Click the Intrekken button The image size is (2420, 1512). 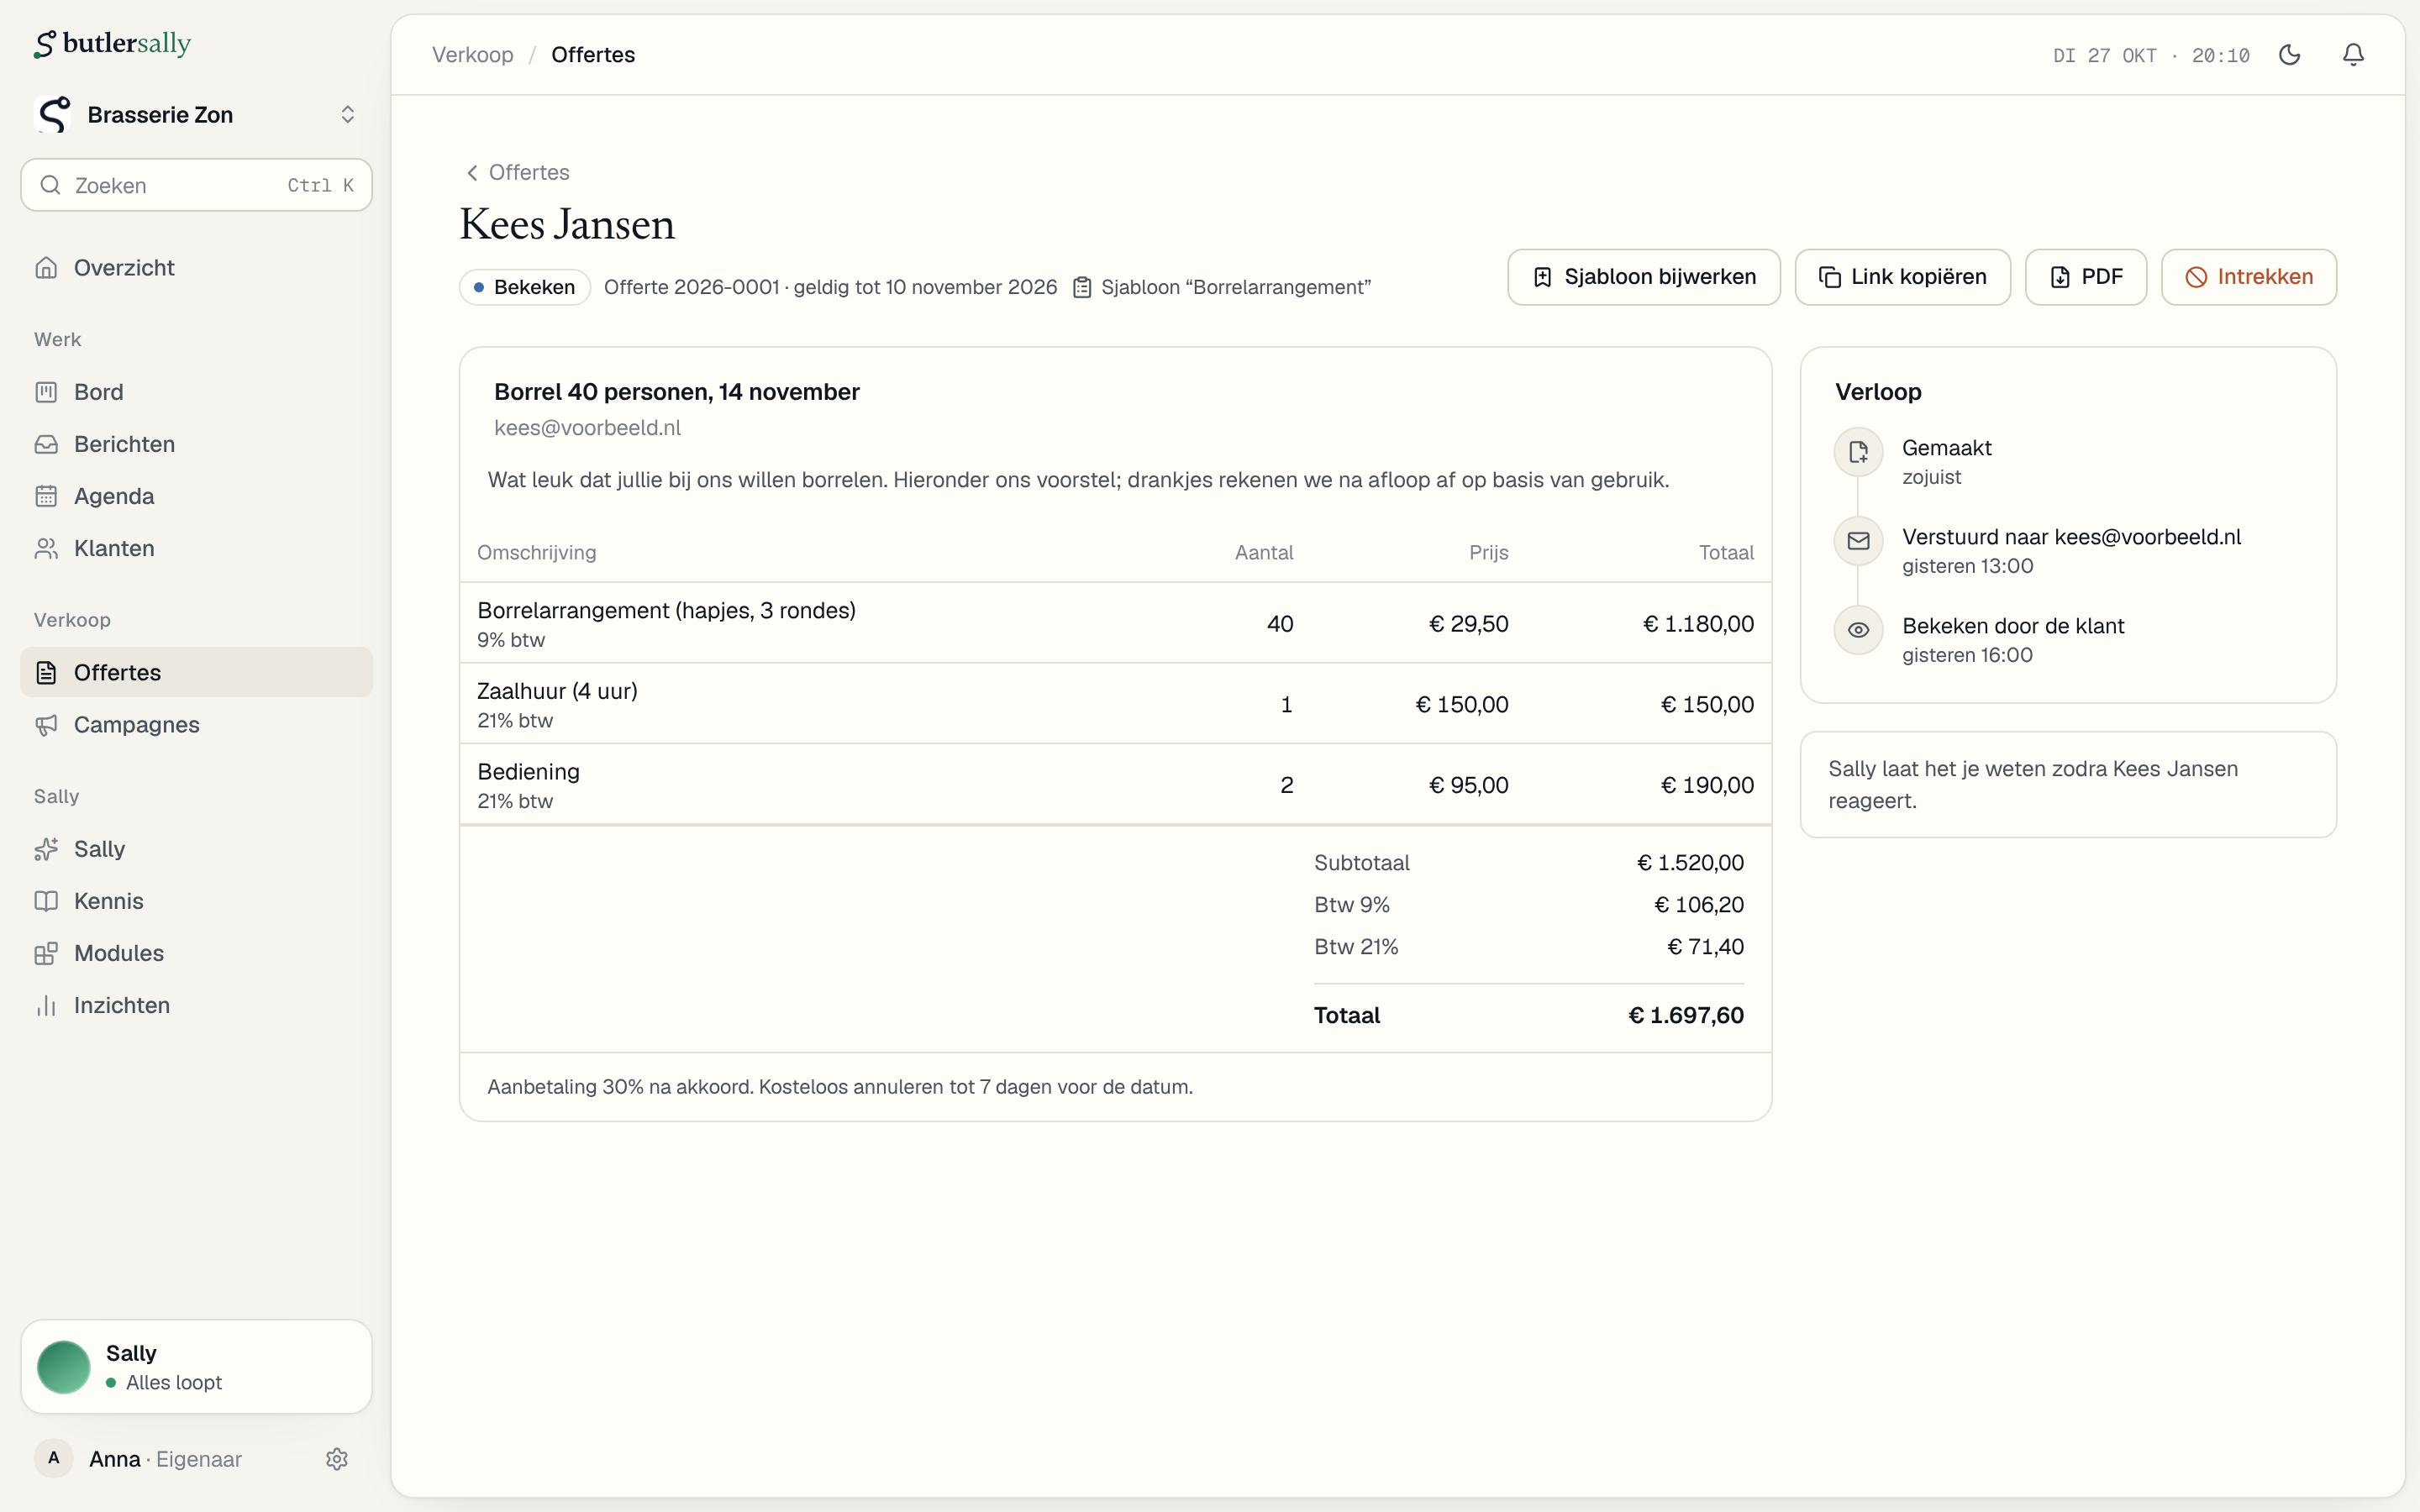point(2249,277)
